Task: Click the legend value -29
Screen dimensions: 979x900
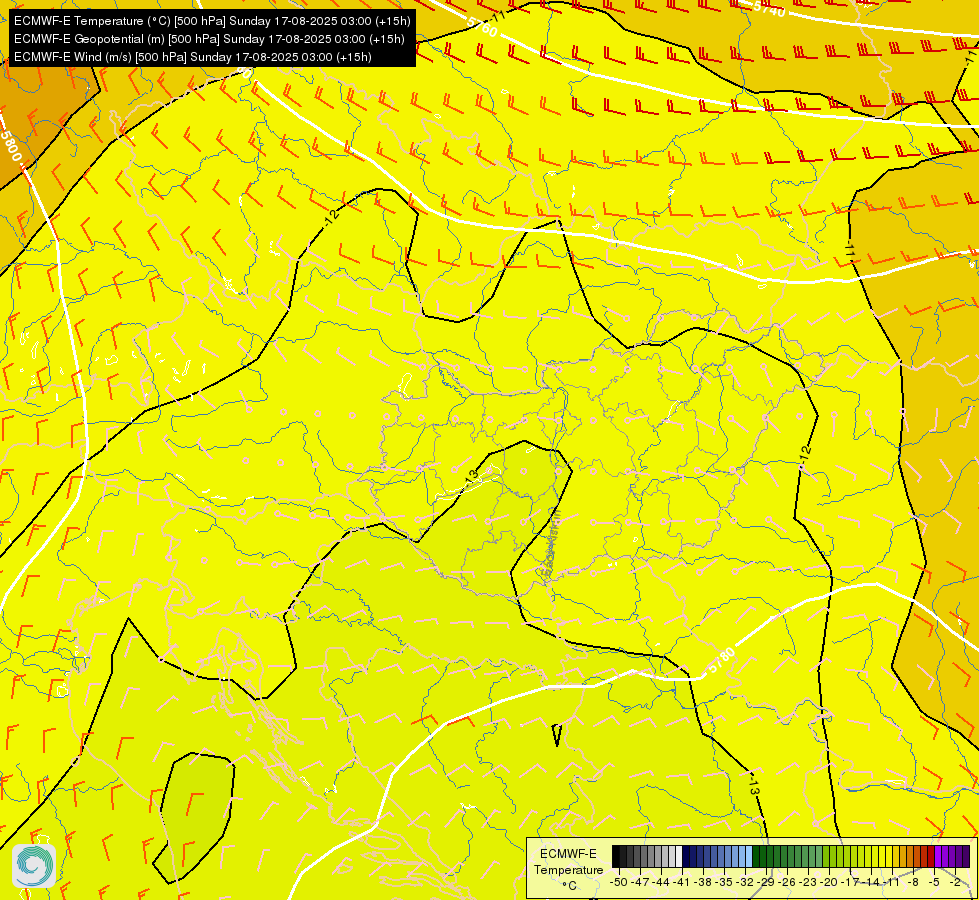Action: coord(766,882)
